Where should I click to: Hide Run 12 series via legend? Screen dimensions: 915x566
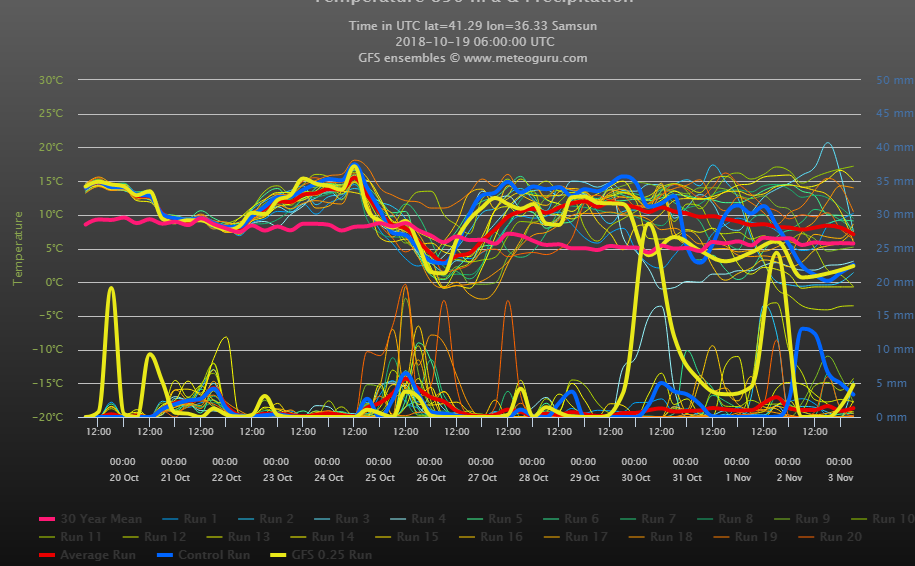pos(154,537)
